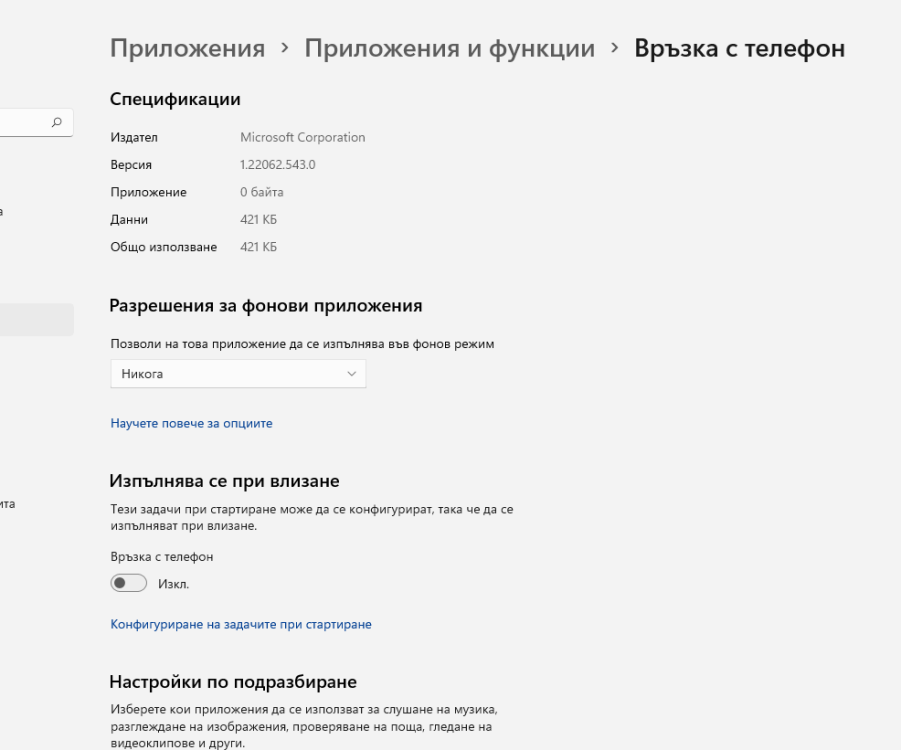This screenshot has width=901, height=750.
Task: Click the Microsoft Corporation publisher value
Action: click(x=302, y=137)
